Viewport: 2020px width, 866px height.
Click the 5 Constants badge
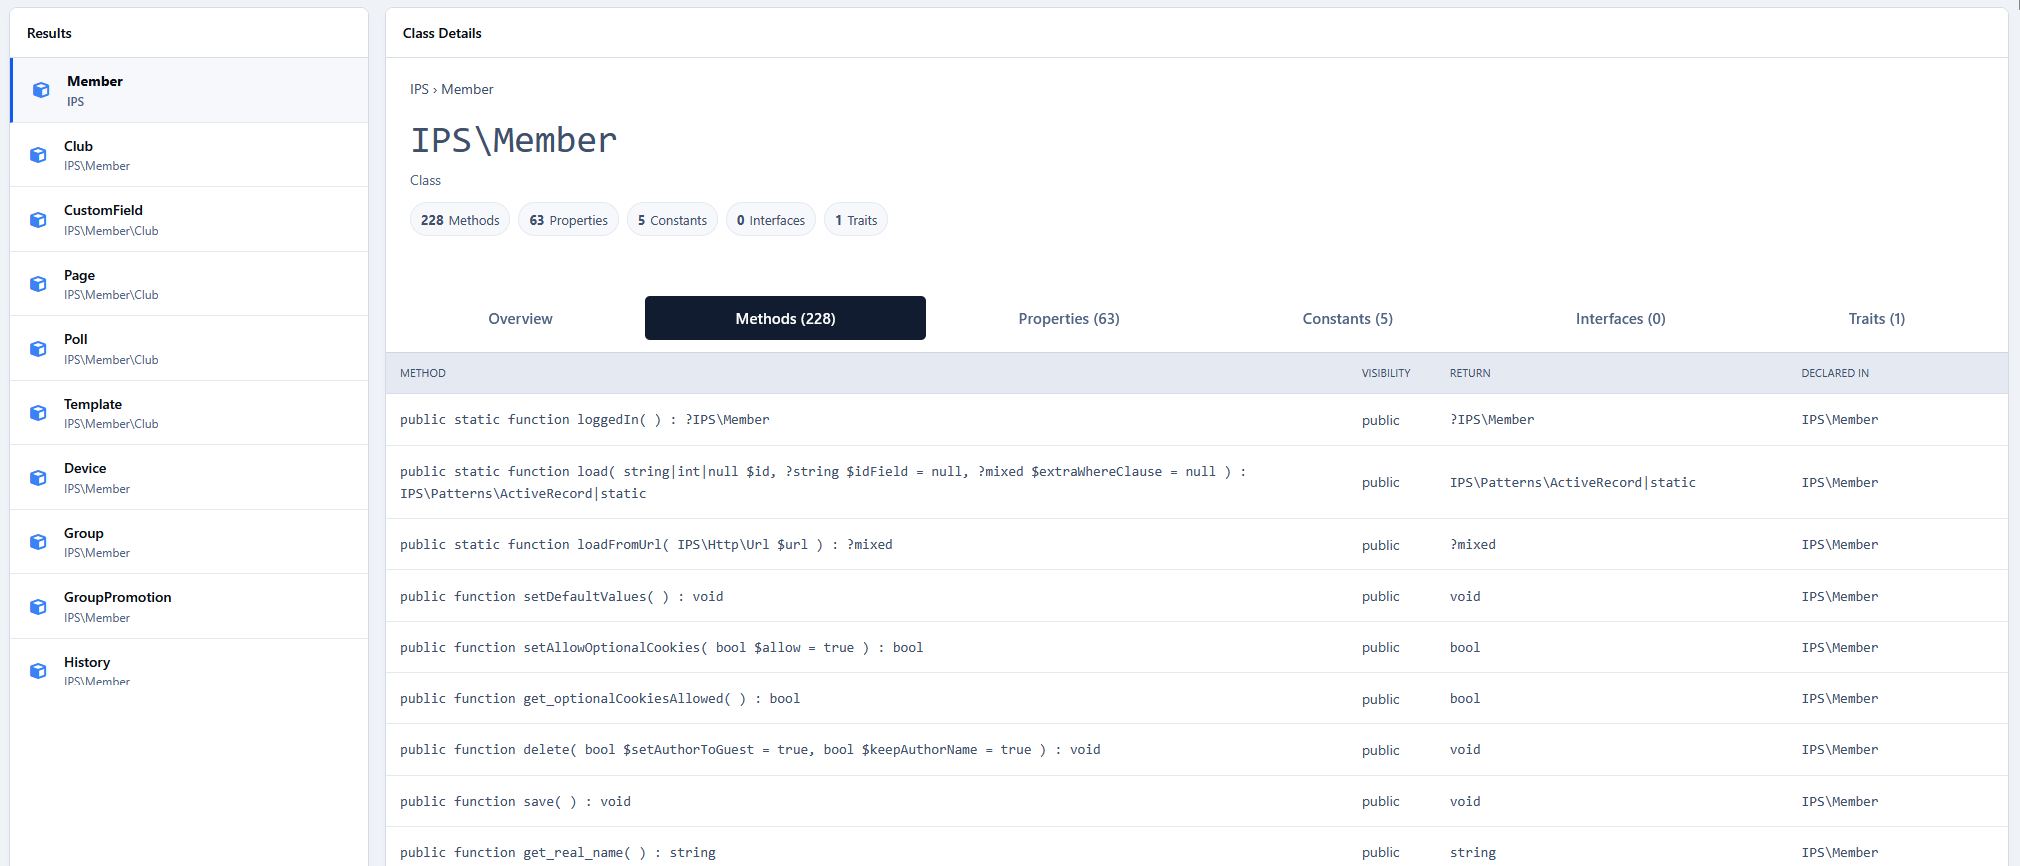pyautogui.click(x=672, y=220)
